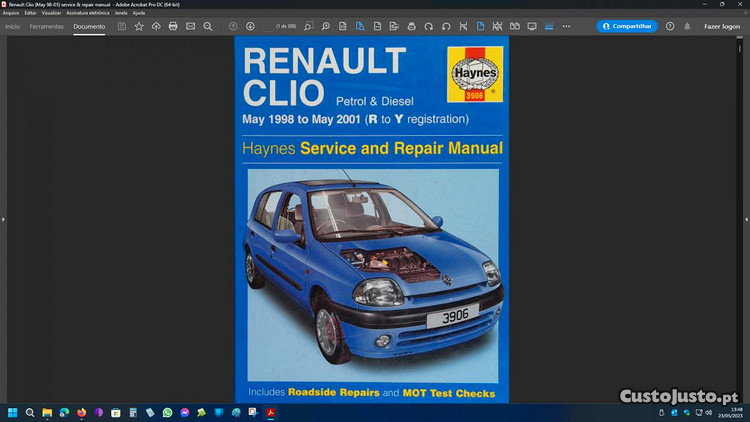
Task: Click the page number input field
Action: coord(283,26)
